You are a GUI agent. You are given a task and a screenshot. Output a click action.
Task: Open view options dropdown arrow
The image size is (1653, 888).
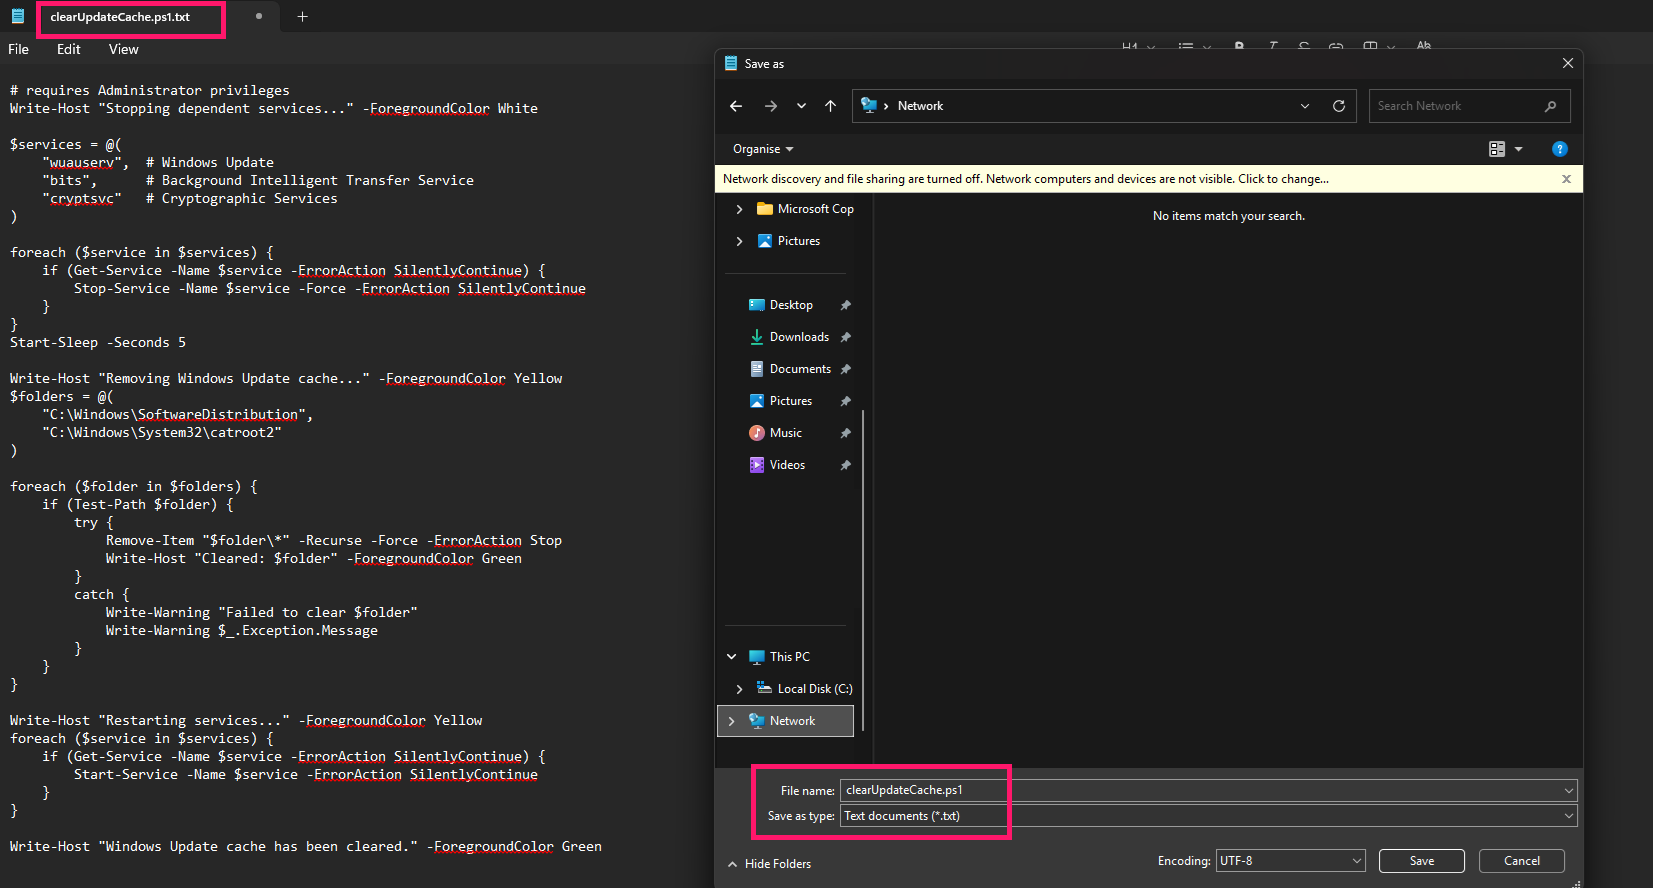[x=1519, y=149]
